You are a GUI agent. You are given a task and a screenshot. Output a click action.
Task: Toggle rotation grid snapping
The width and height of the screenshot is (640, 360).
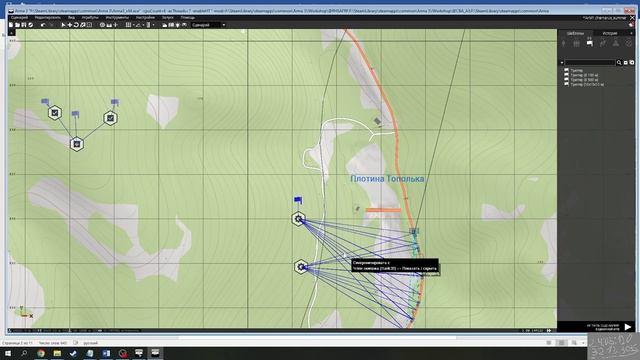[138, 25]
